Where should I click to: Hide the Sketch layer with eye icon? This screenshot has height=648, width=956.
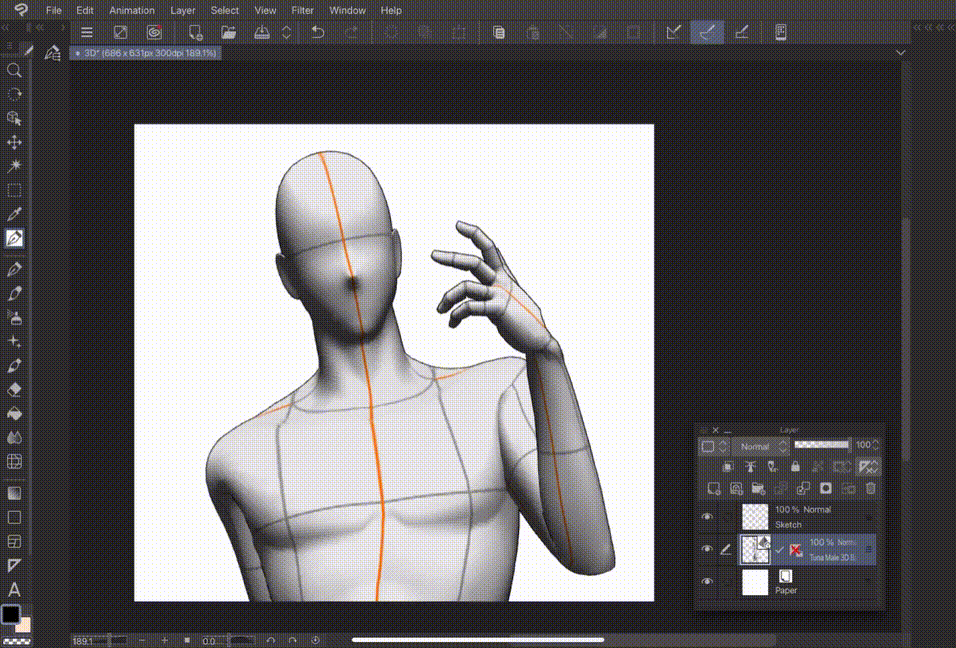pos(708,517)
